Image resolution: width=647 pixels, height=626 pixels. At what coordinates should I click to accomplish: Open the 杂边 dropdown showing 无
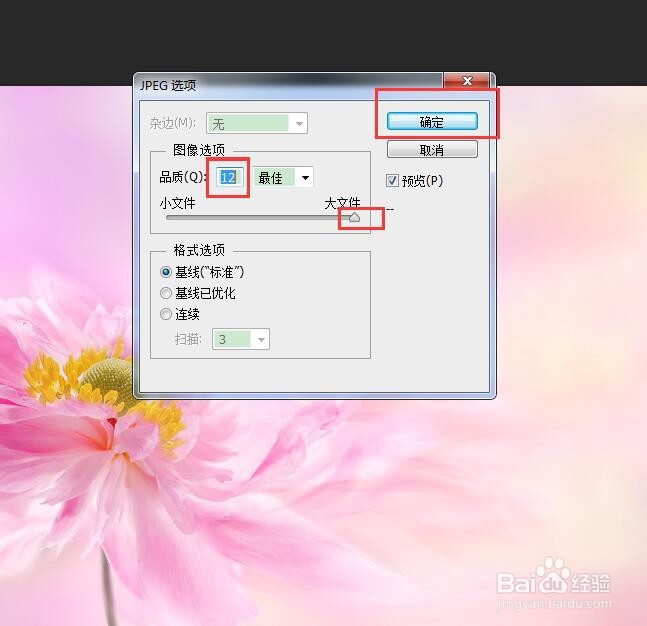click(257, 123)
